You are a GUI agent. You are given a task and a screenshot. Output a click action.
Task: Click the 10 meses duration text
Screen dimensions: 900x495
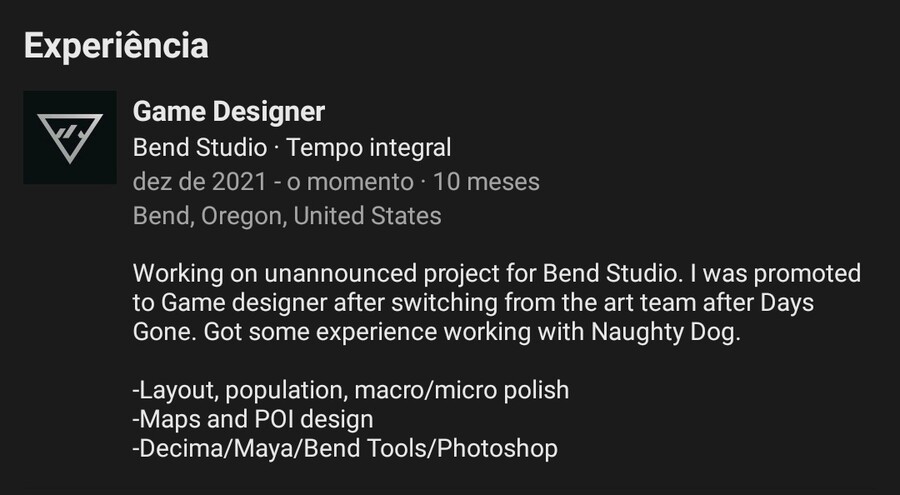coord(486,182)
